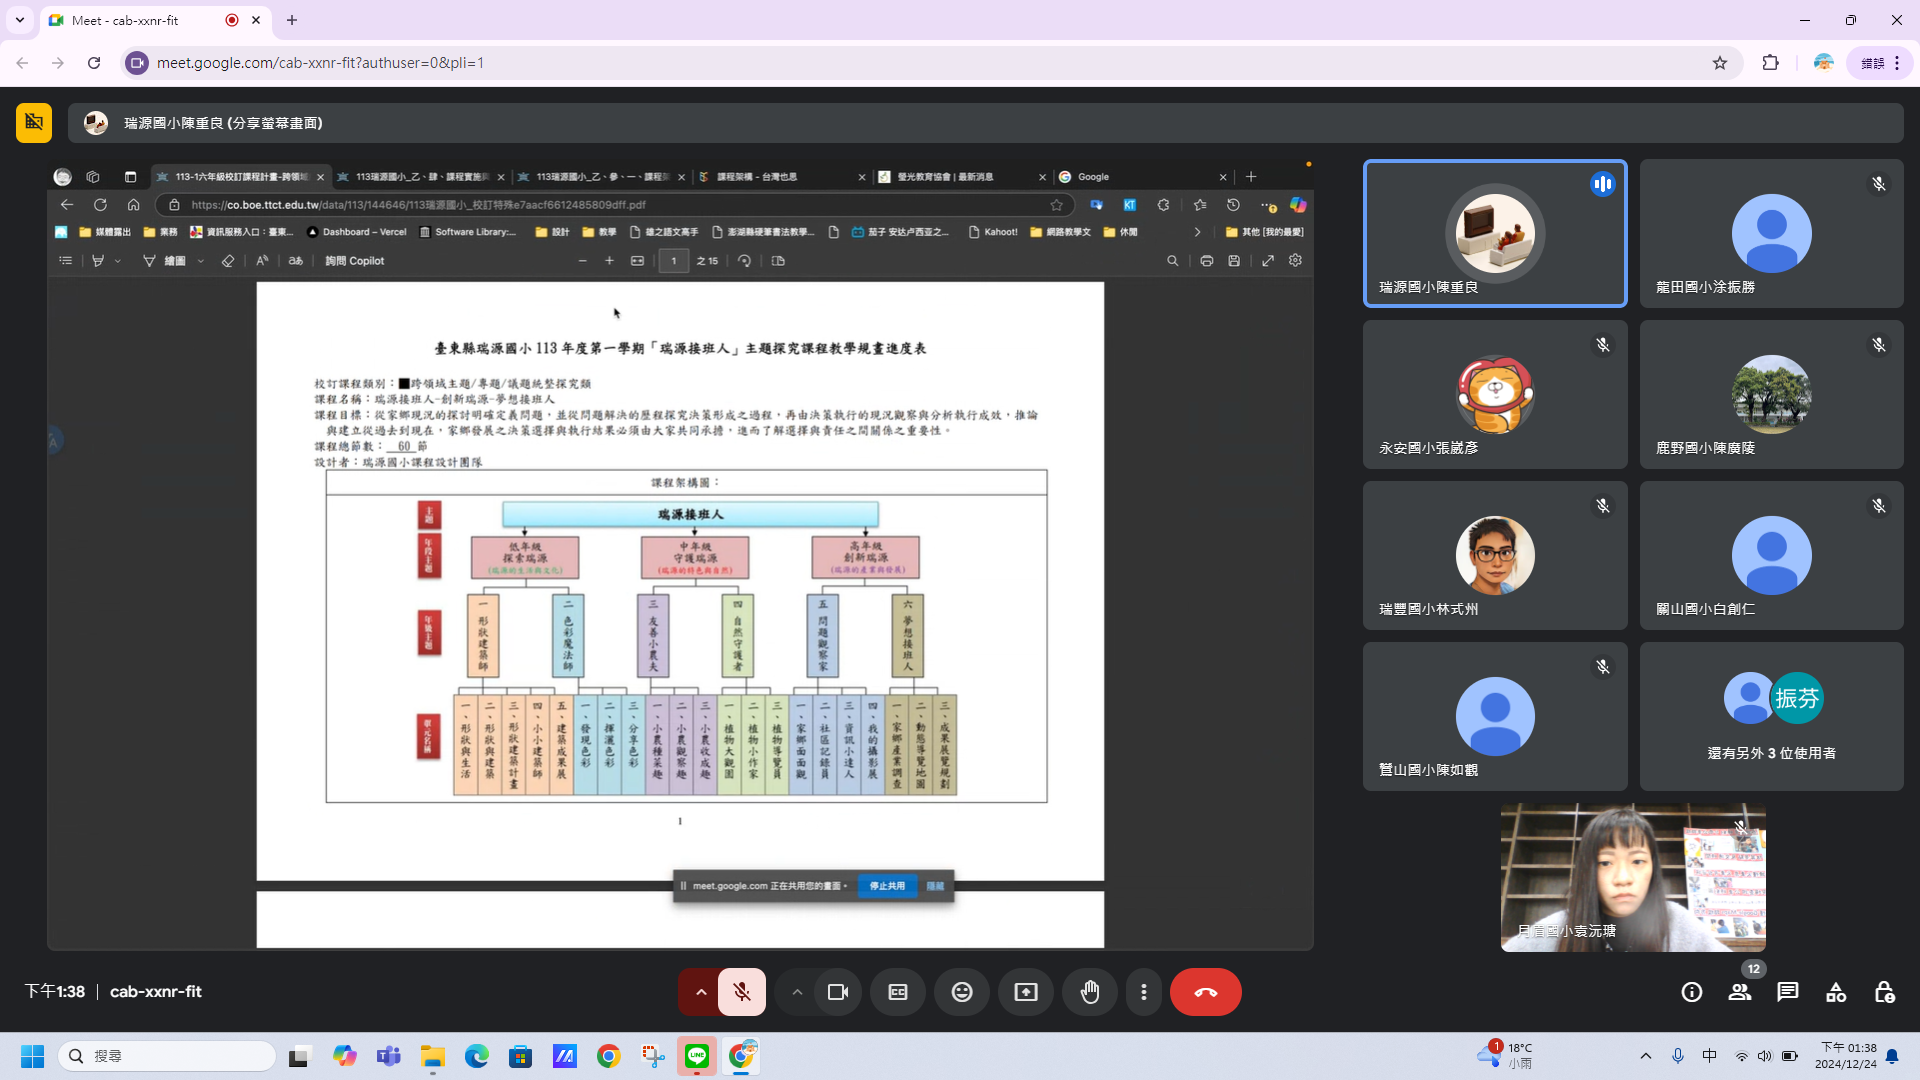Open LINE from the taskbar
Image resolution: width=1920 pixels, height=1080 pixels.
point(697,1056)
